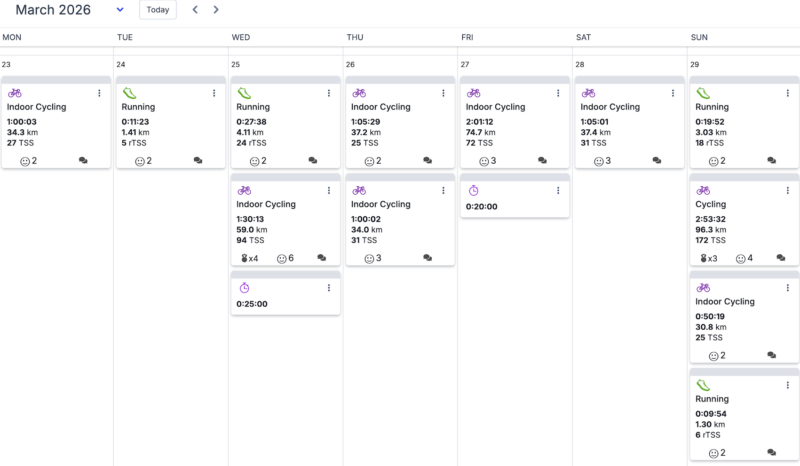Click the stopwatch icon on Friday's 0:20:00 workout

(474, 190)
